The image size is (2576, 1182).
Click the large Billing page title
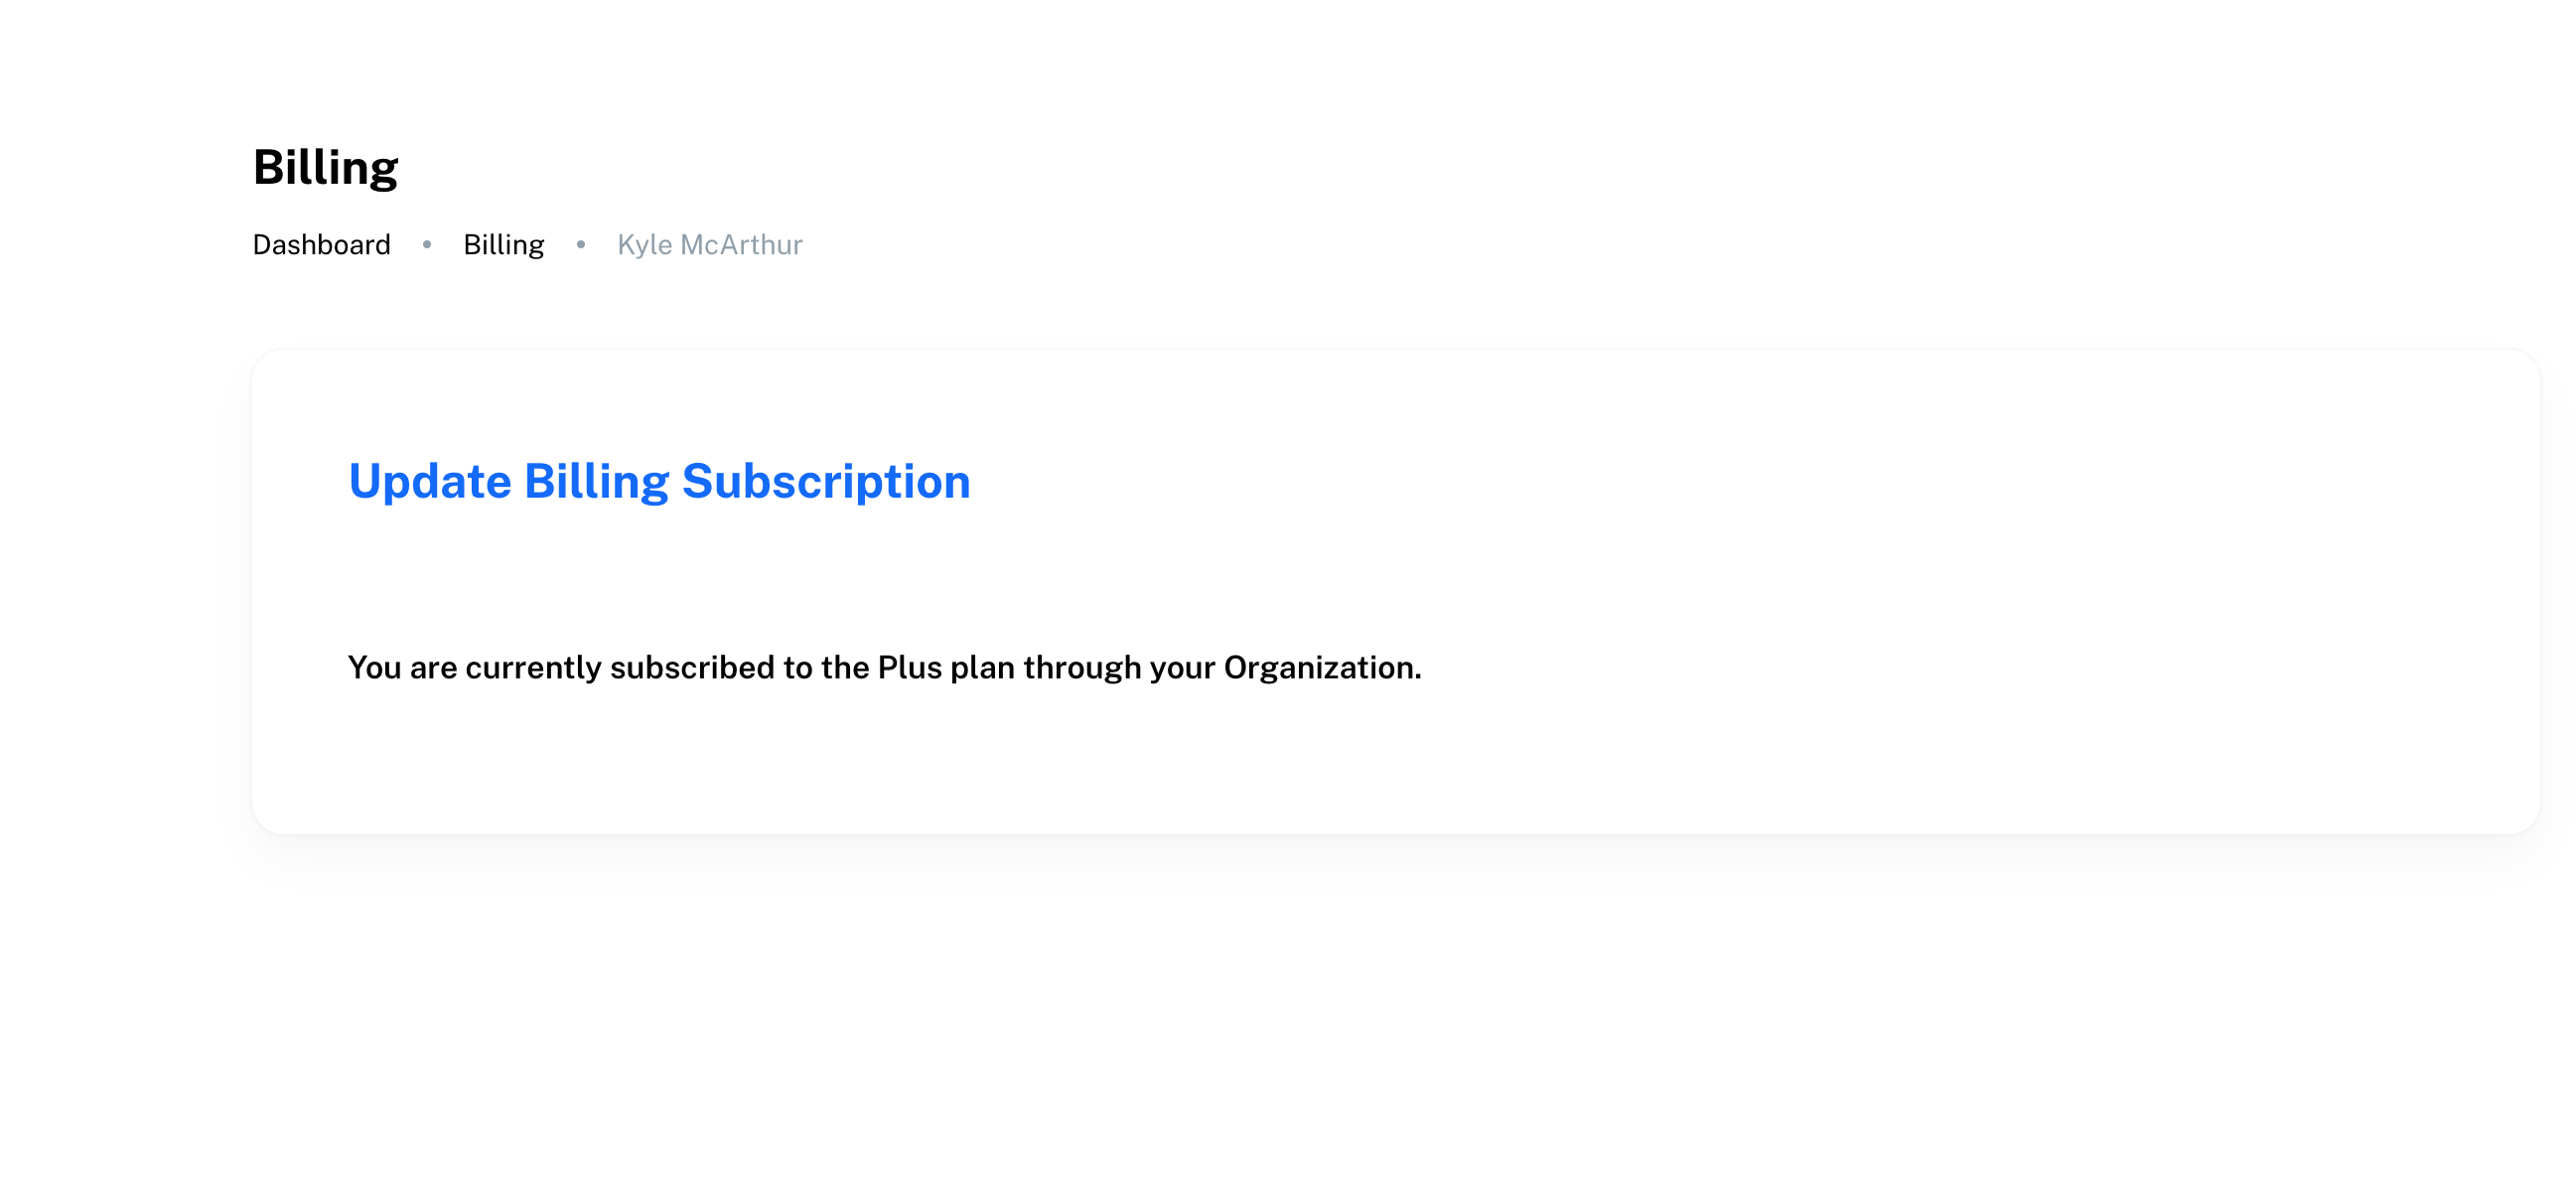point(325,167)
